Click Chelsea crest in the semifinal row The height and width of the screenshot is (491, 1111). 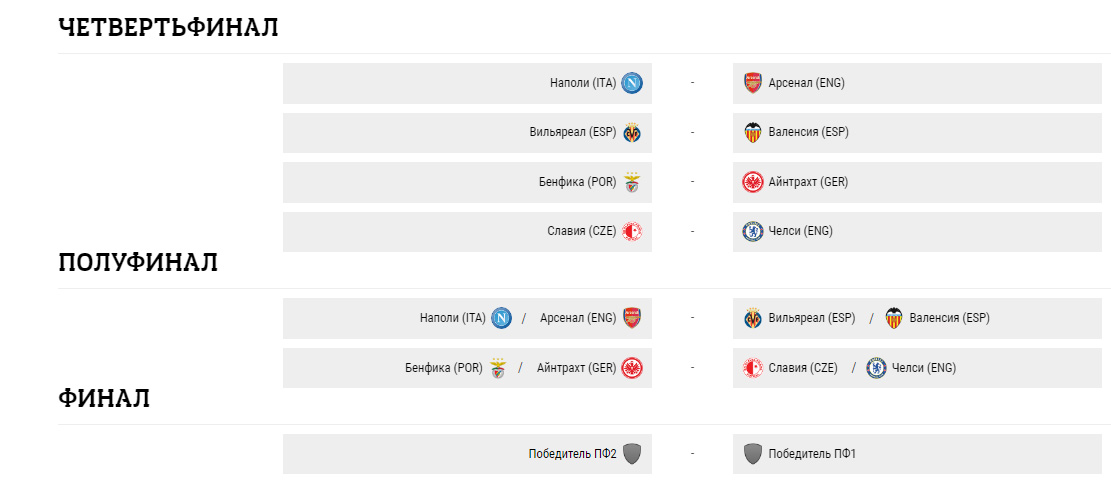[x=877, y=368]
